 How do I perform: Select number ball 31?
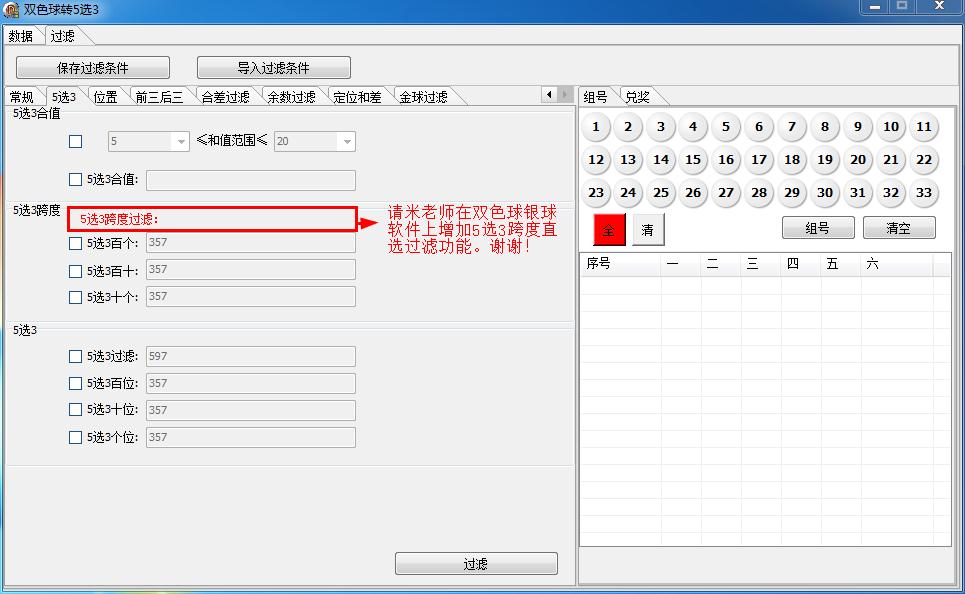tap(858, 193)
